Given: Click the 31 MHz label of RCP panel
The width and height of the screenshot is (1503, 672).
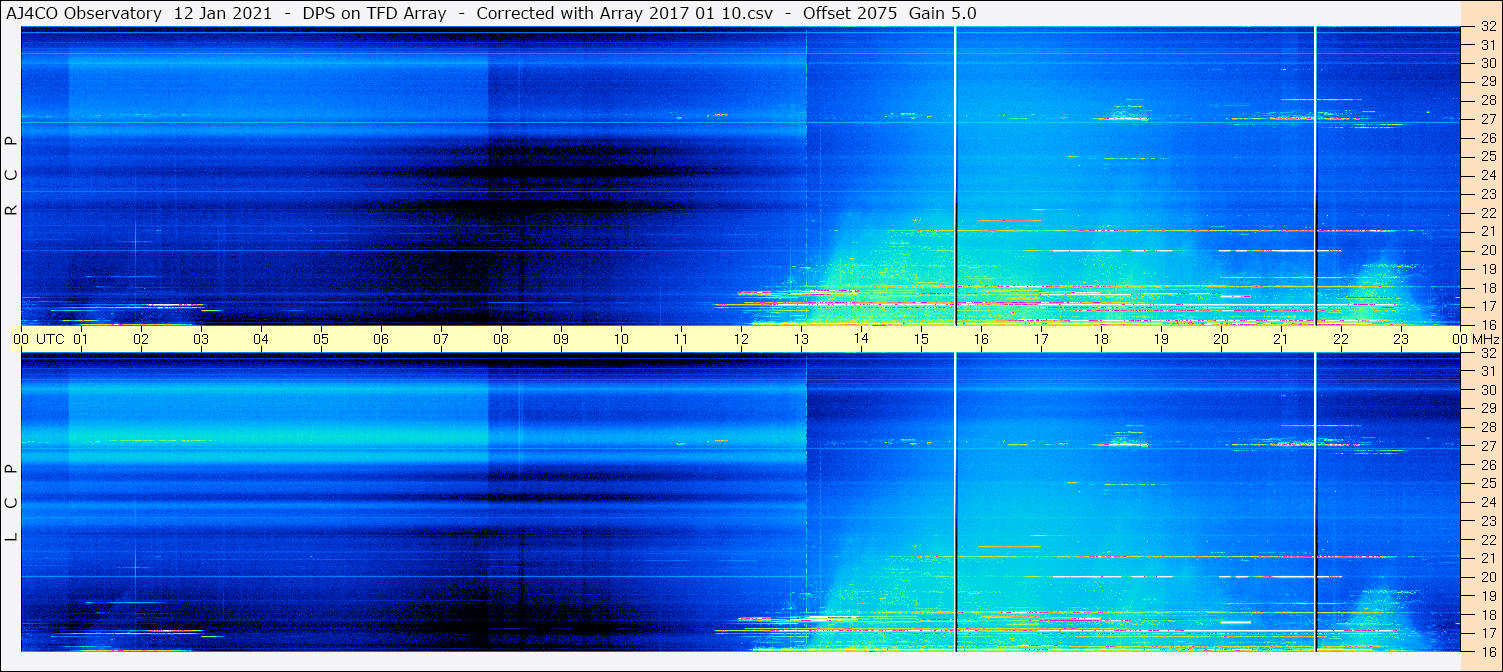Looking at the screenshot, I should click(x=1488, y=45).
